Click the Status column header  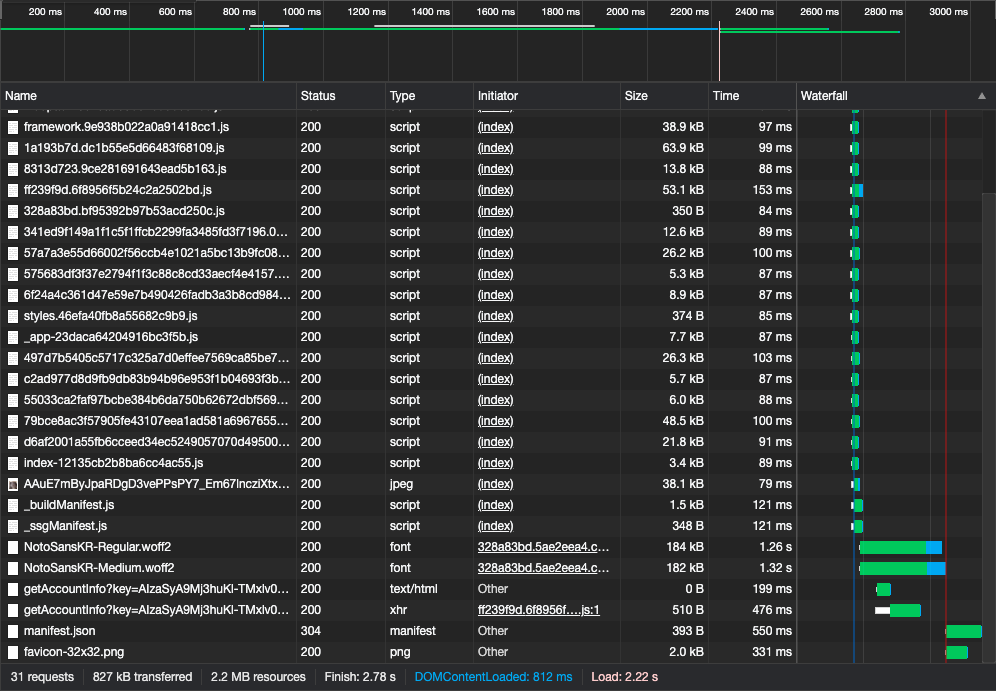pos(318,96)
